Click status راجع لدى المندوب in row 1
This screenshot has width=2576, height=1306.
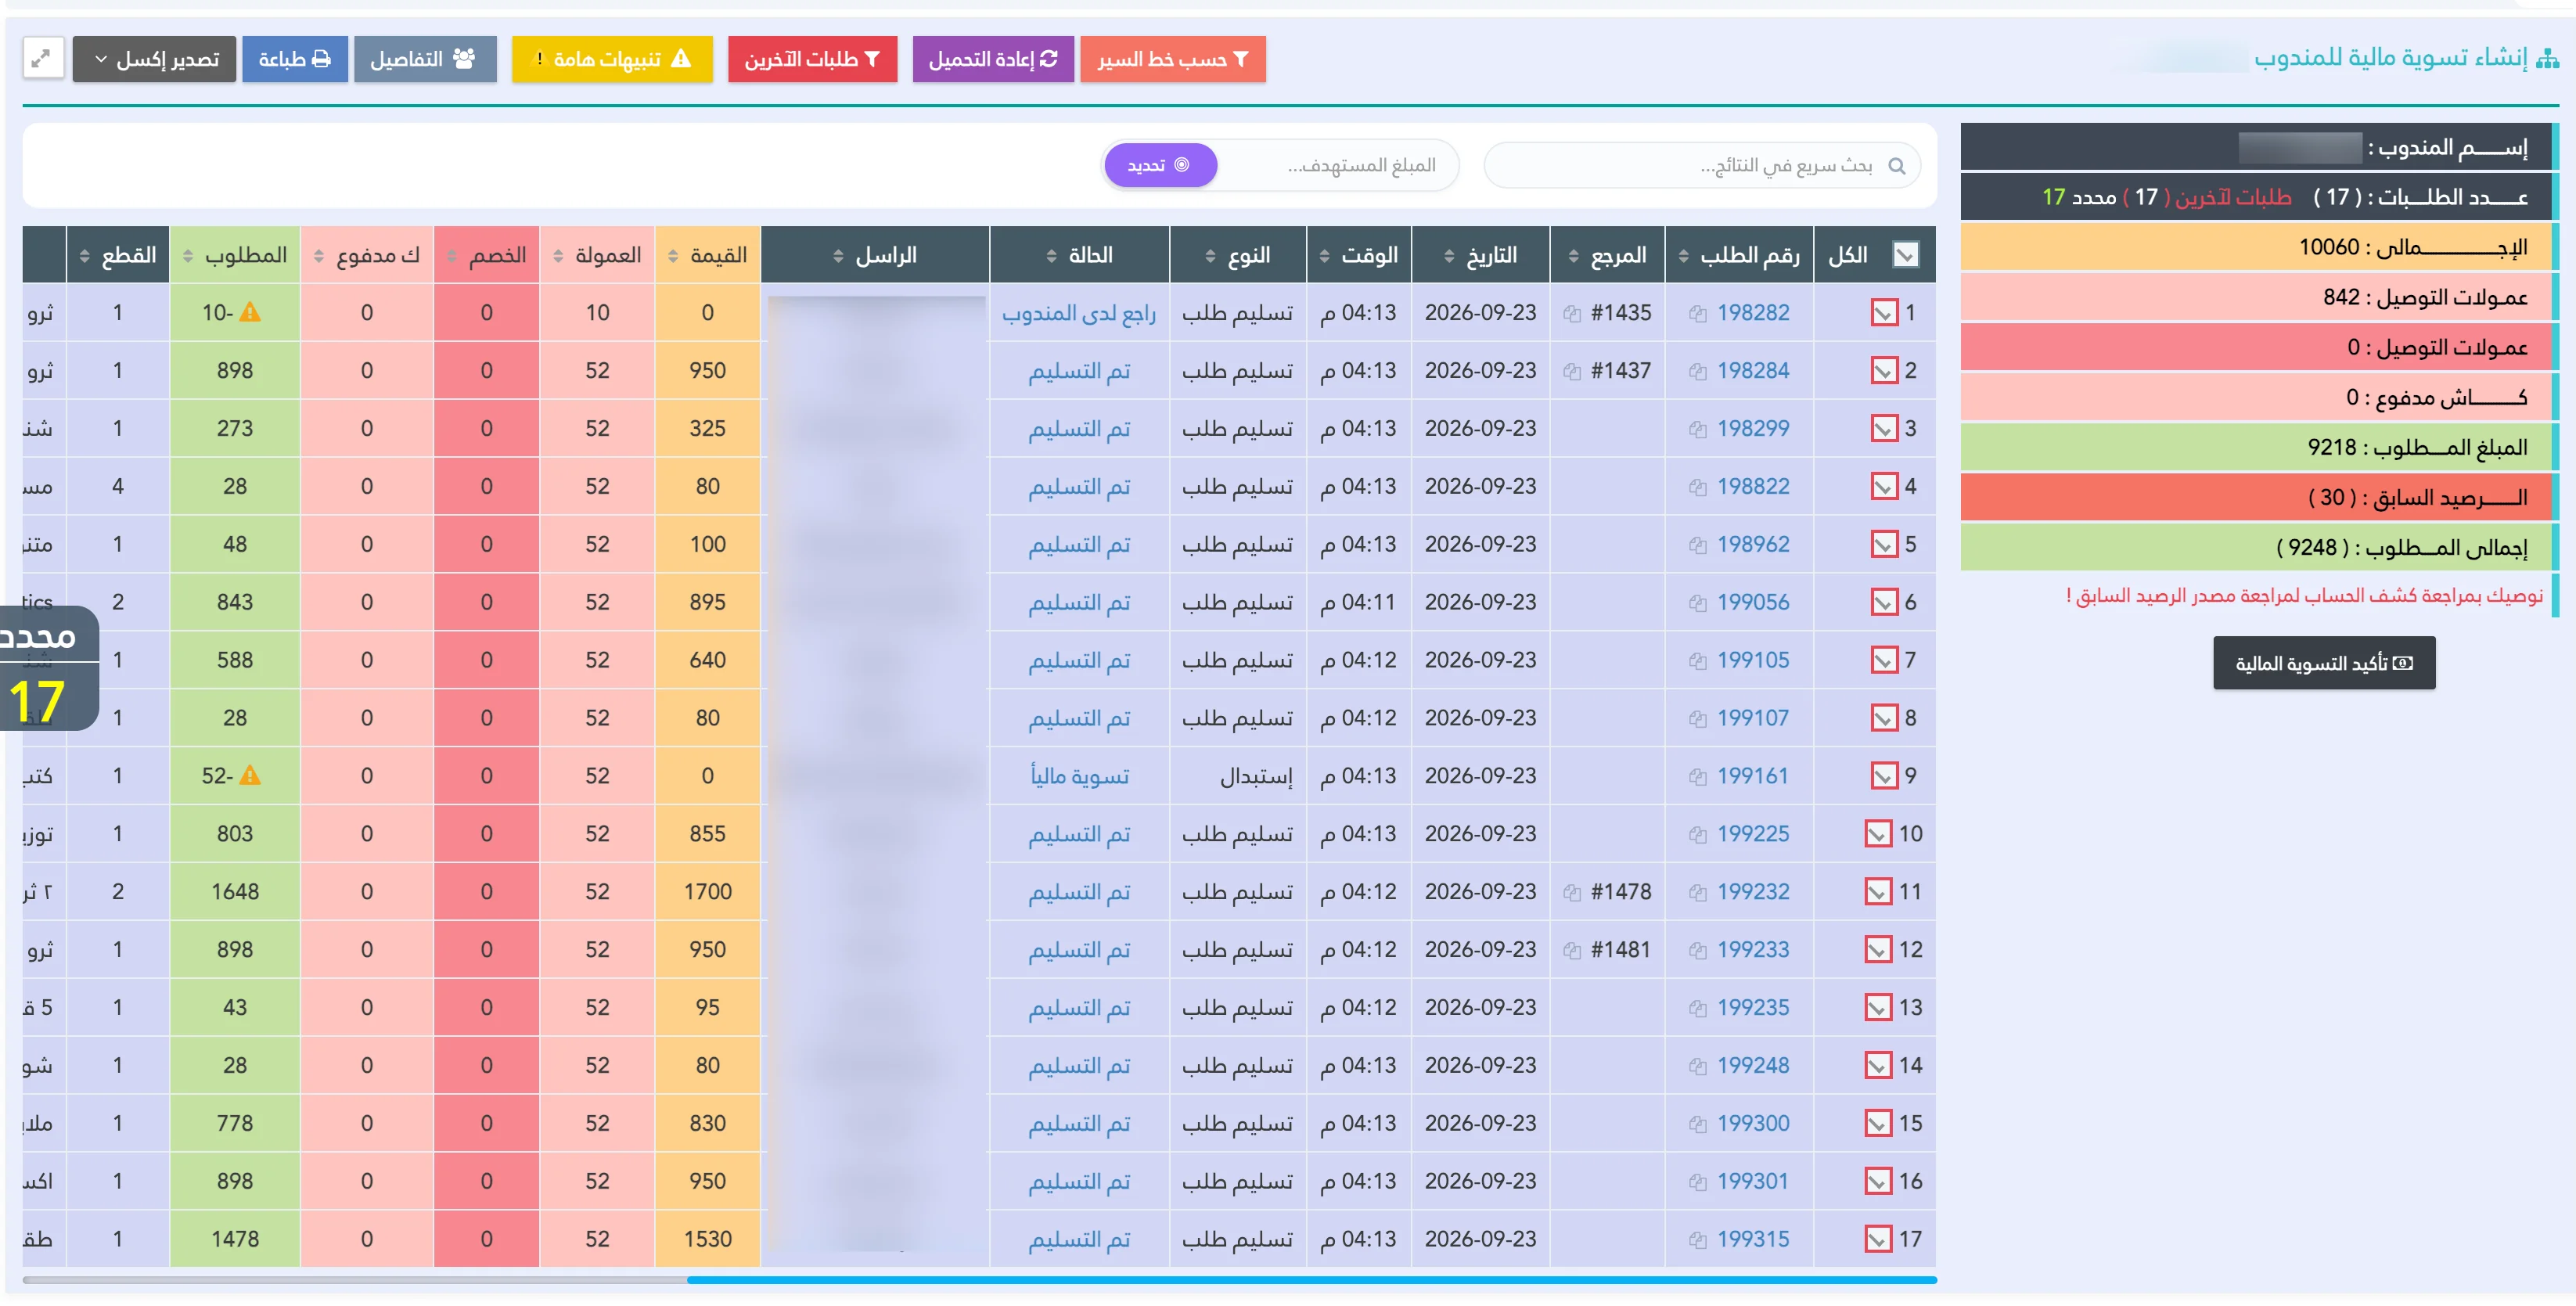click(1079, 314)
